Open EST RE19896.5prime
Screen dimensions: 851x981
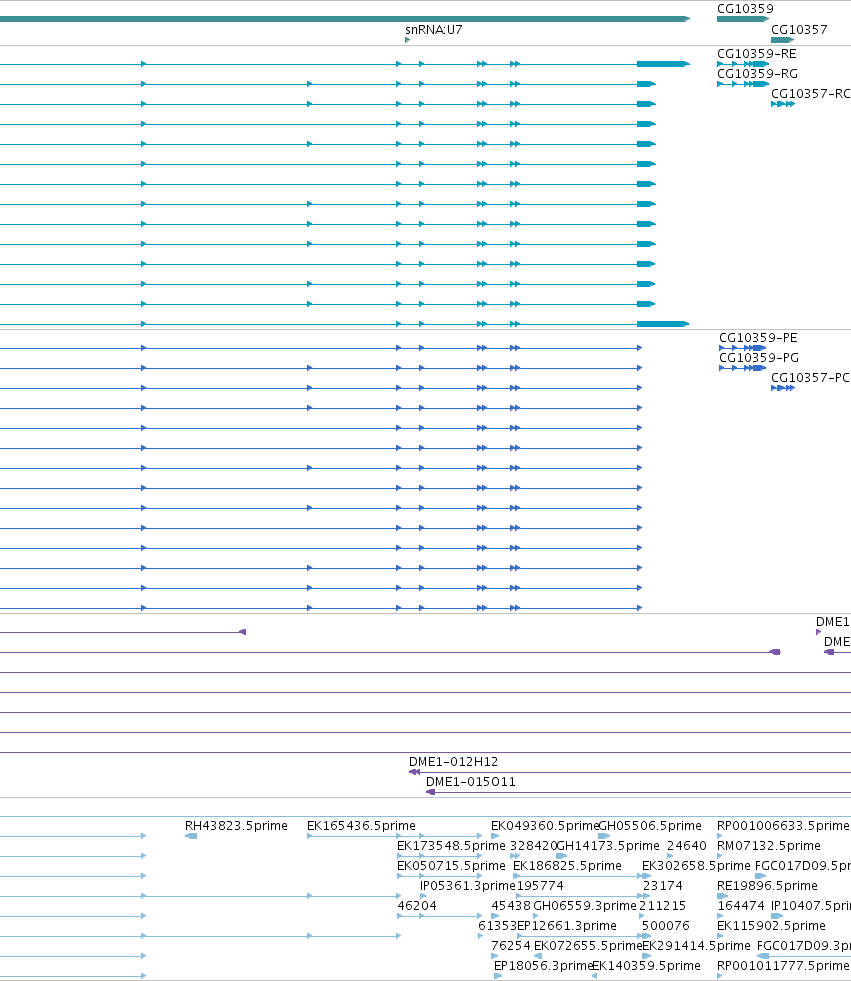click(767, 886)
